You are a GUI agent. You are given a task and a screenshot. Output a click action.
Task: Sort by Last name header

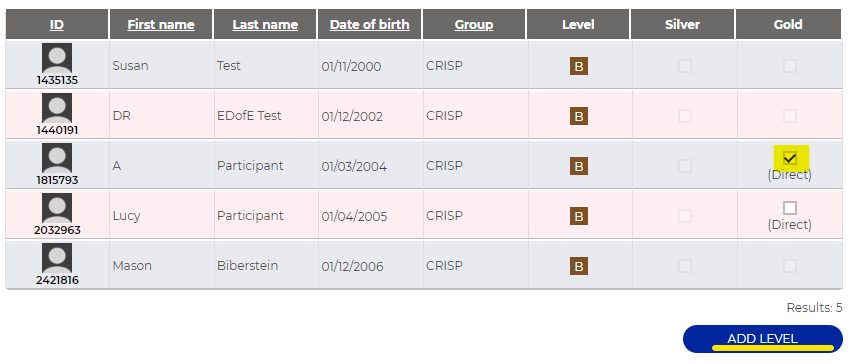(265, 25)
